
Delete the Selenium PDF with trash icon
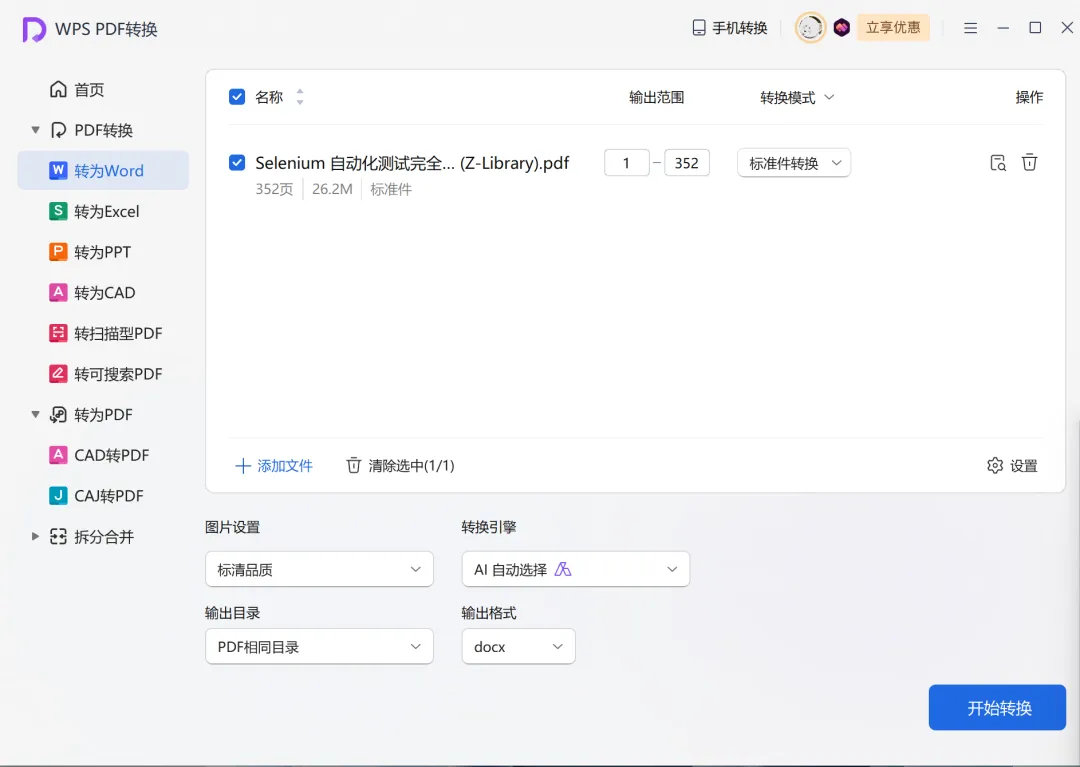[1029, 162]
